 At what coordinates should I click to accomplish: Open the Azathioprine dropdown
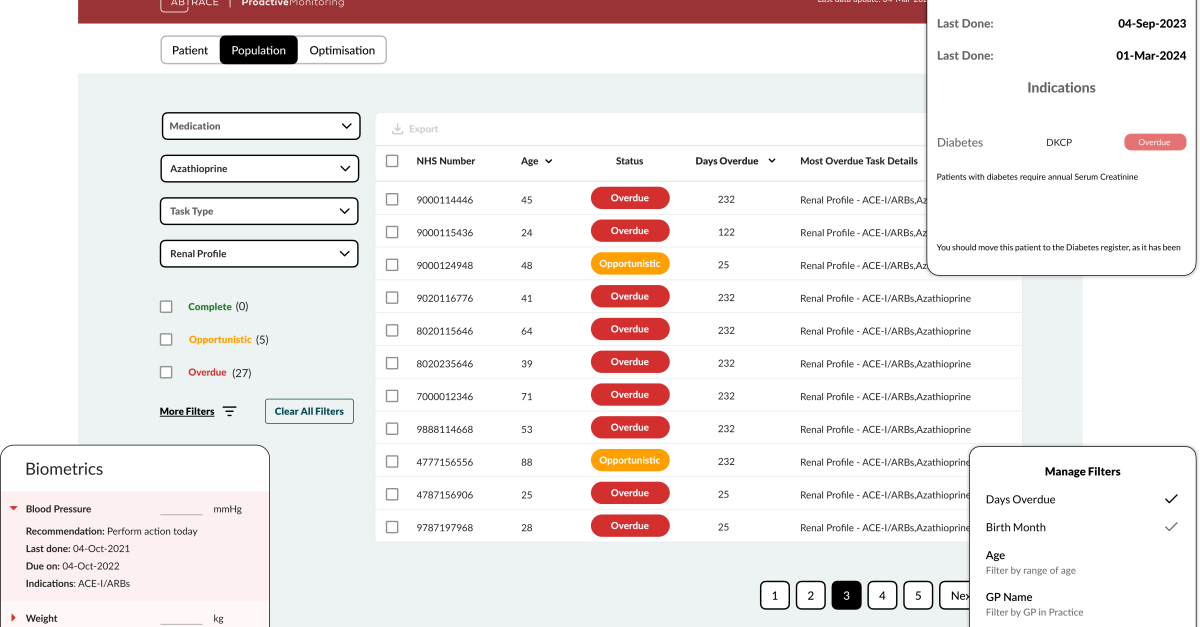259,169
